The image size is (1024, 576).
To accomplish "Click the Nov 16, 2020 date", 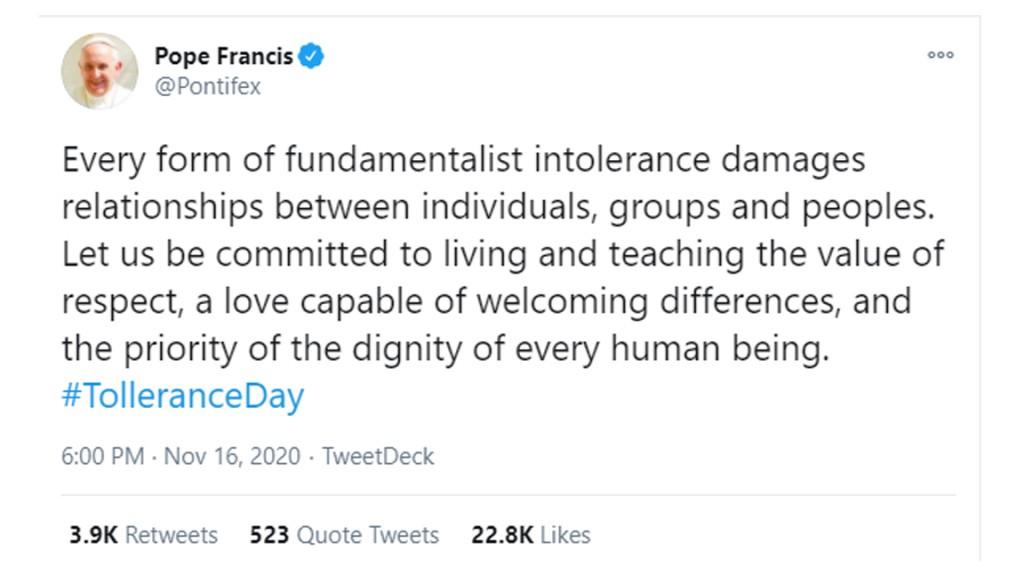I will 232,456.
